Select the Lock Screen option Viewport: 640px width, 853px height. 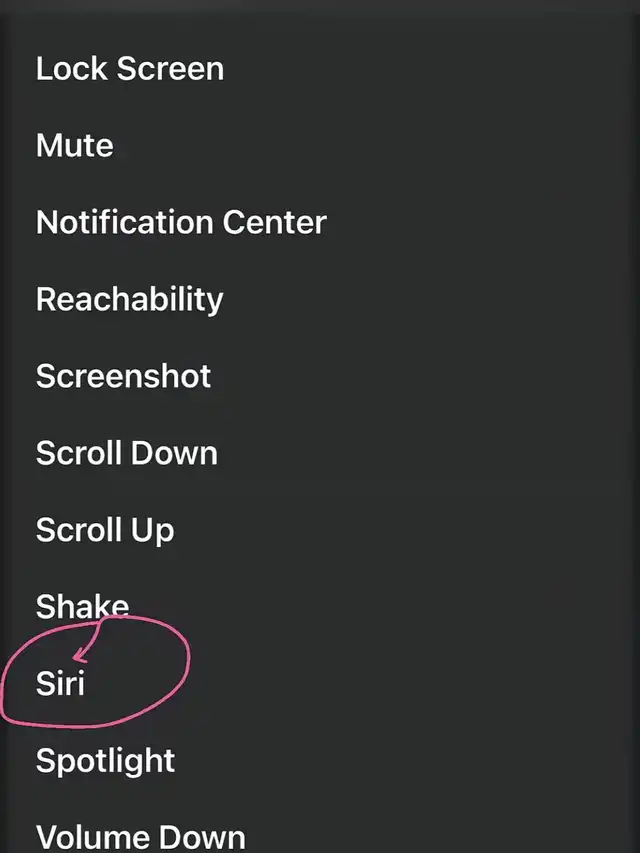[130, 69]
